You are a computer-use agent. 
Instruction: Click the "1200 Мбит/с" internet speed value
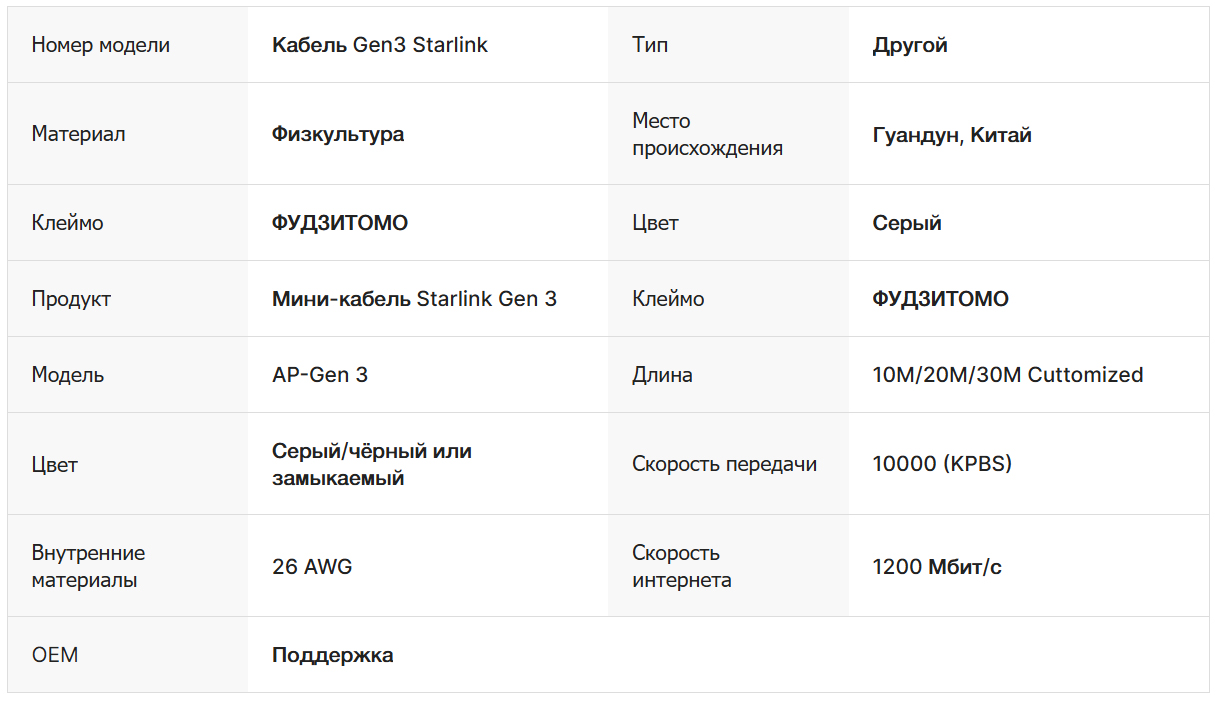(937, 567)
